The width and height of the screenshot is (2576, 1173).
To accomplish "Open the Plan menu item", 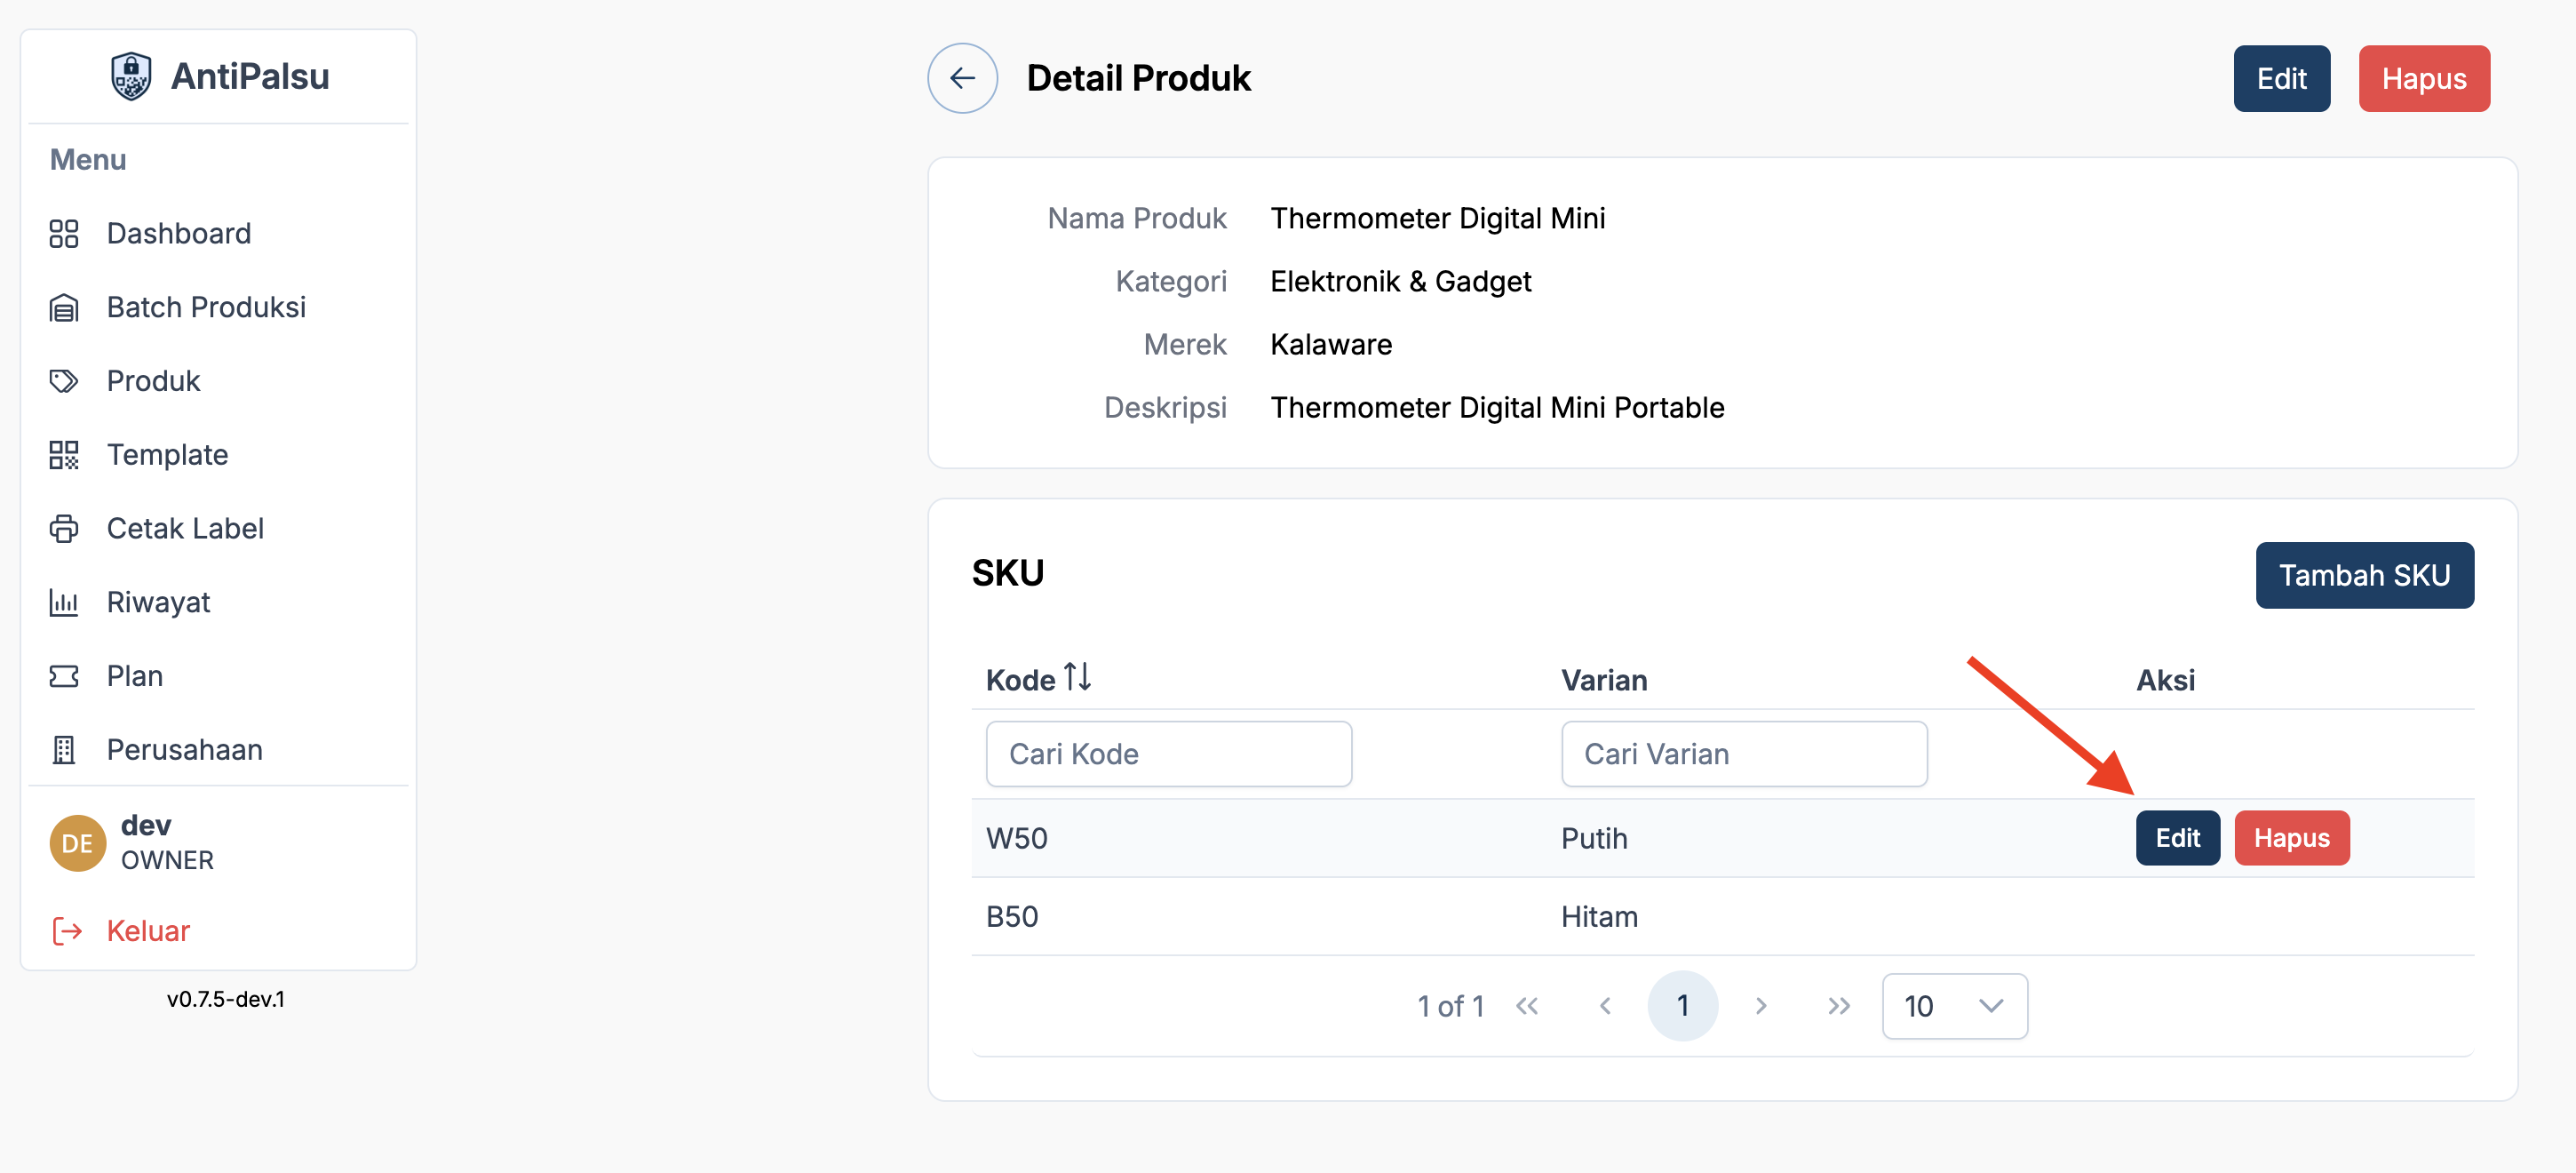I will coord(134,676).
